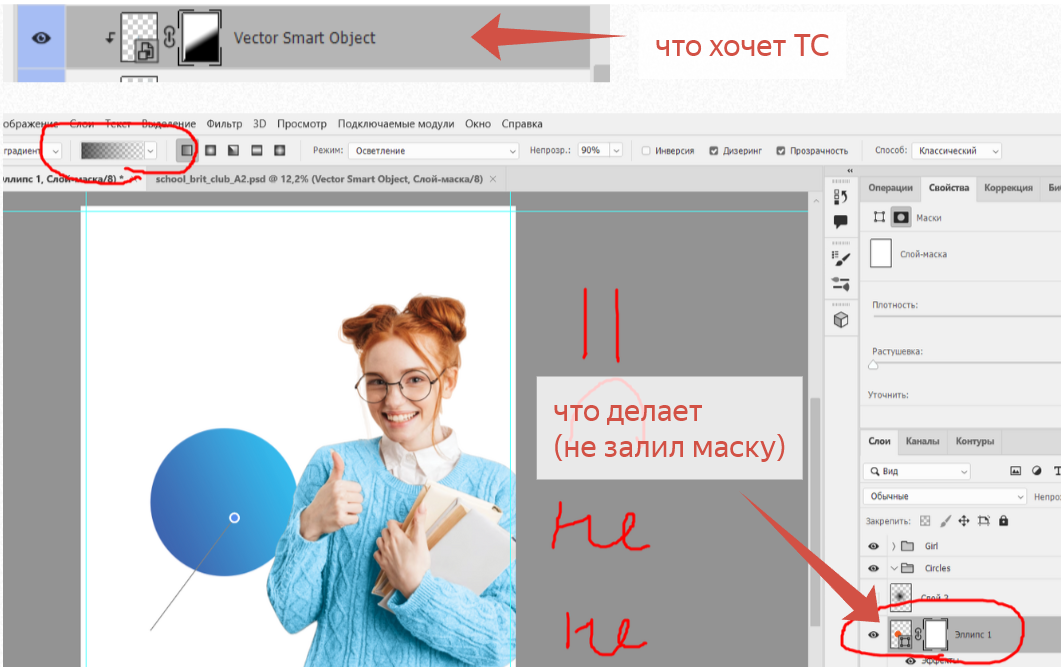1061x667 pixels.
Task: Select the Эллипс 1 layer mask thumbnail
Action: coord(935,635)
